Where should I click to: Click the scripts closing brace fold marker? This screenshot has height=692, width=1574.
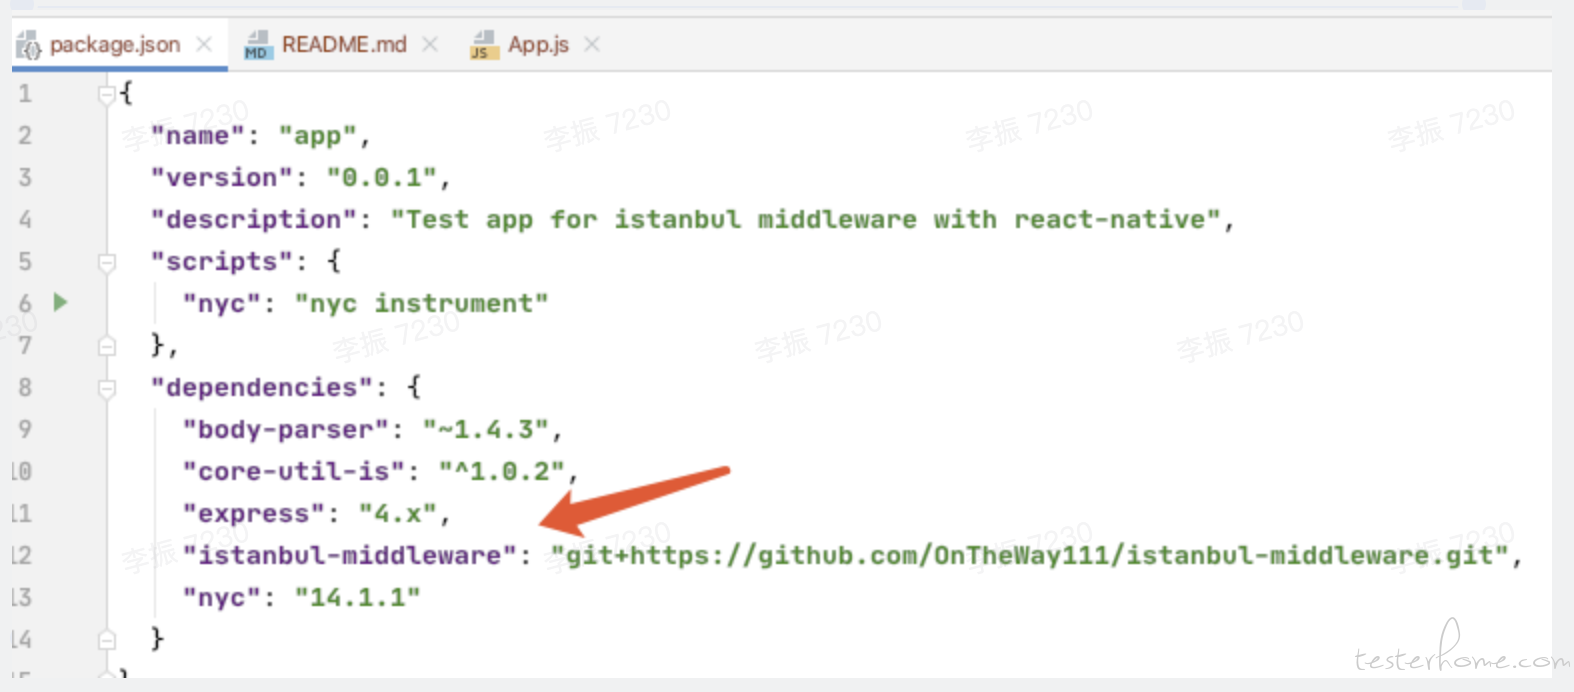106,346
